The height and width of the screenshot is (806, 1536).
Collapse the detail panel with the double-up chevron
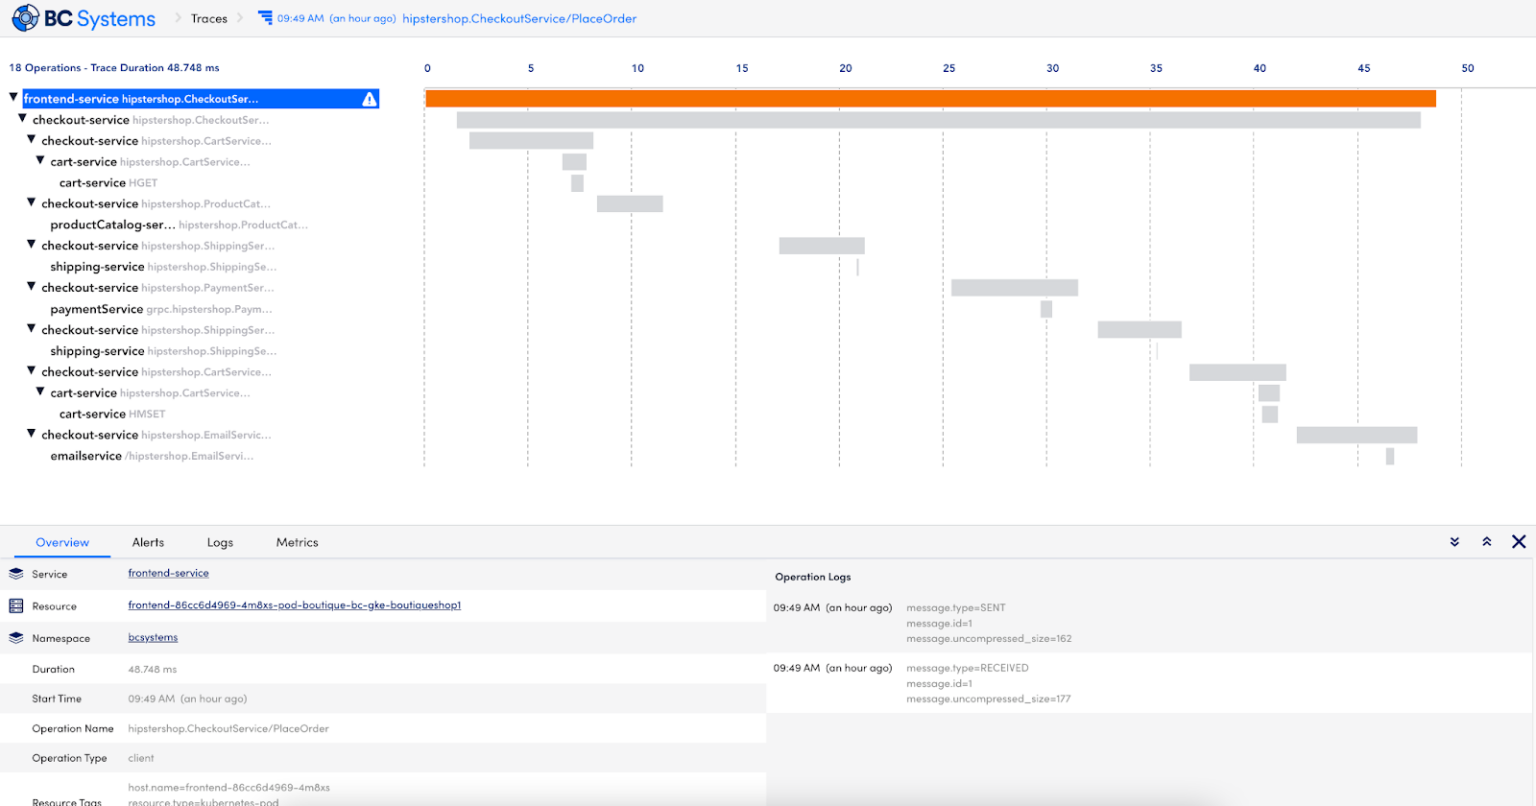click(1487, 541)
